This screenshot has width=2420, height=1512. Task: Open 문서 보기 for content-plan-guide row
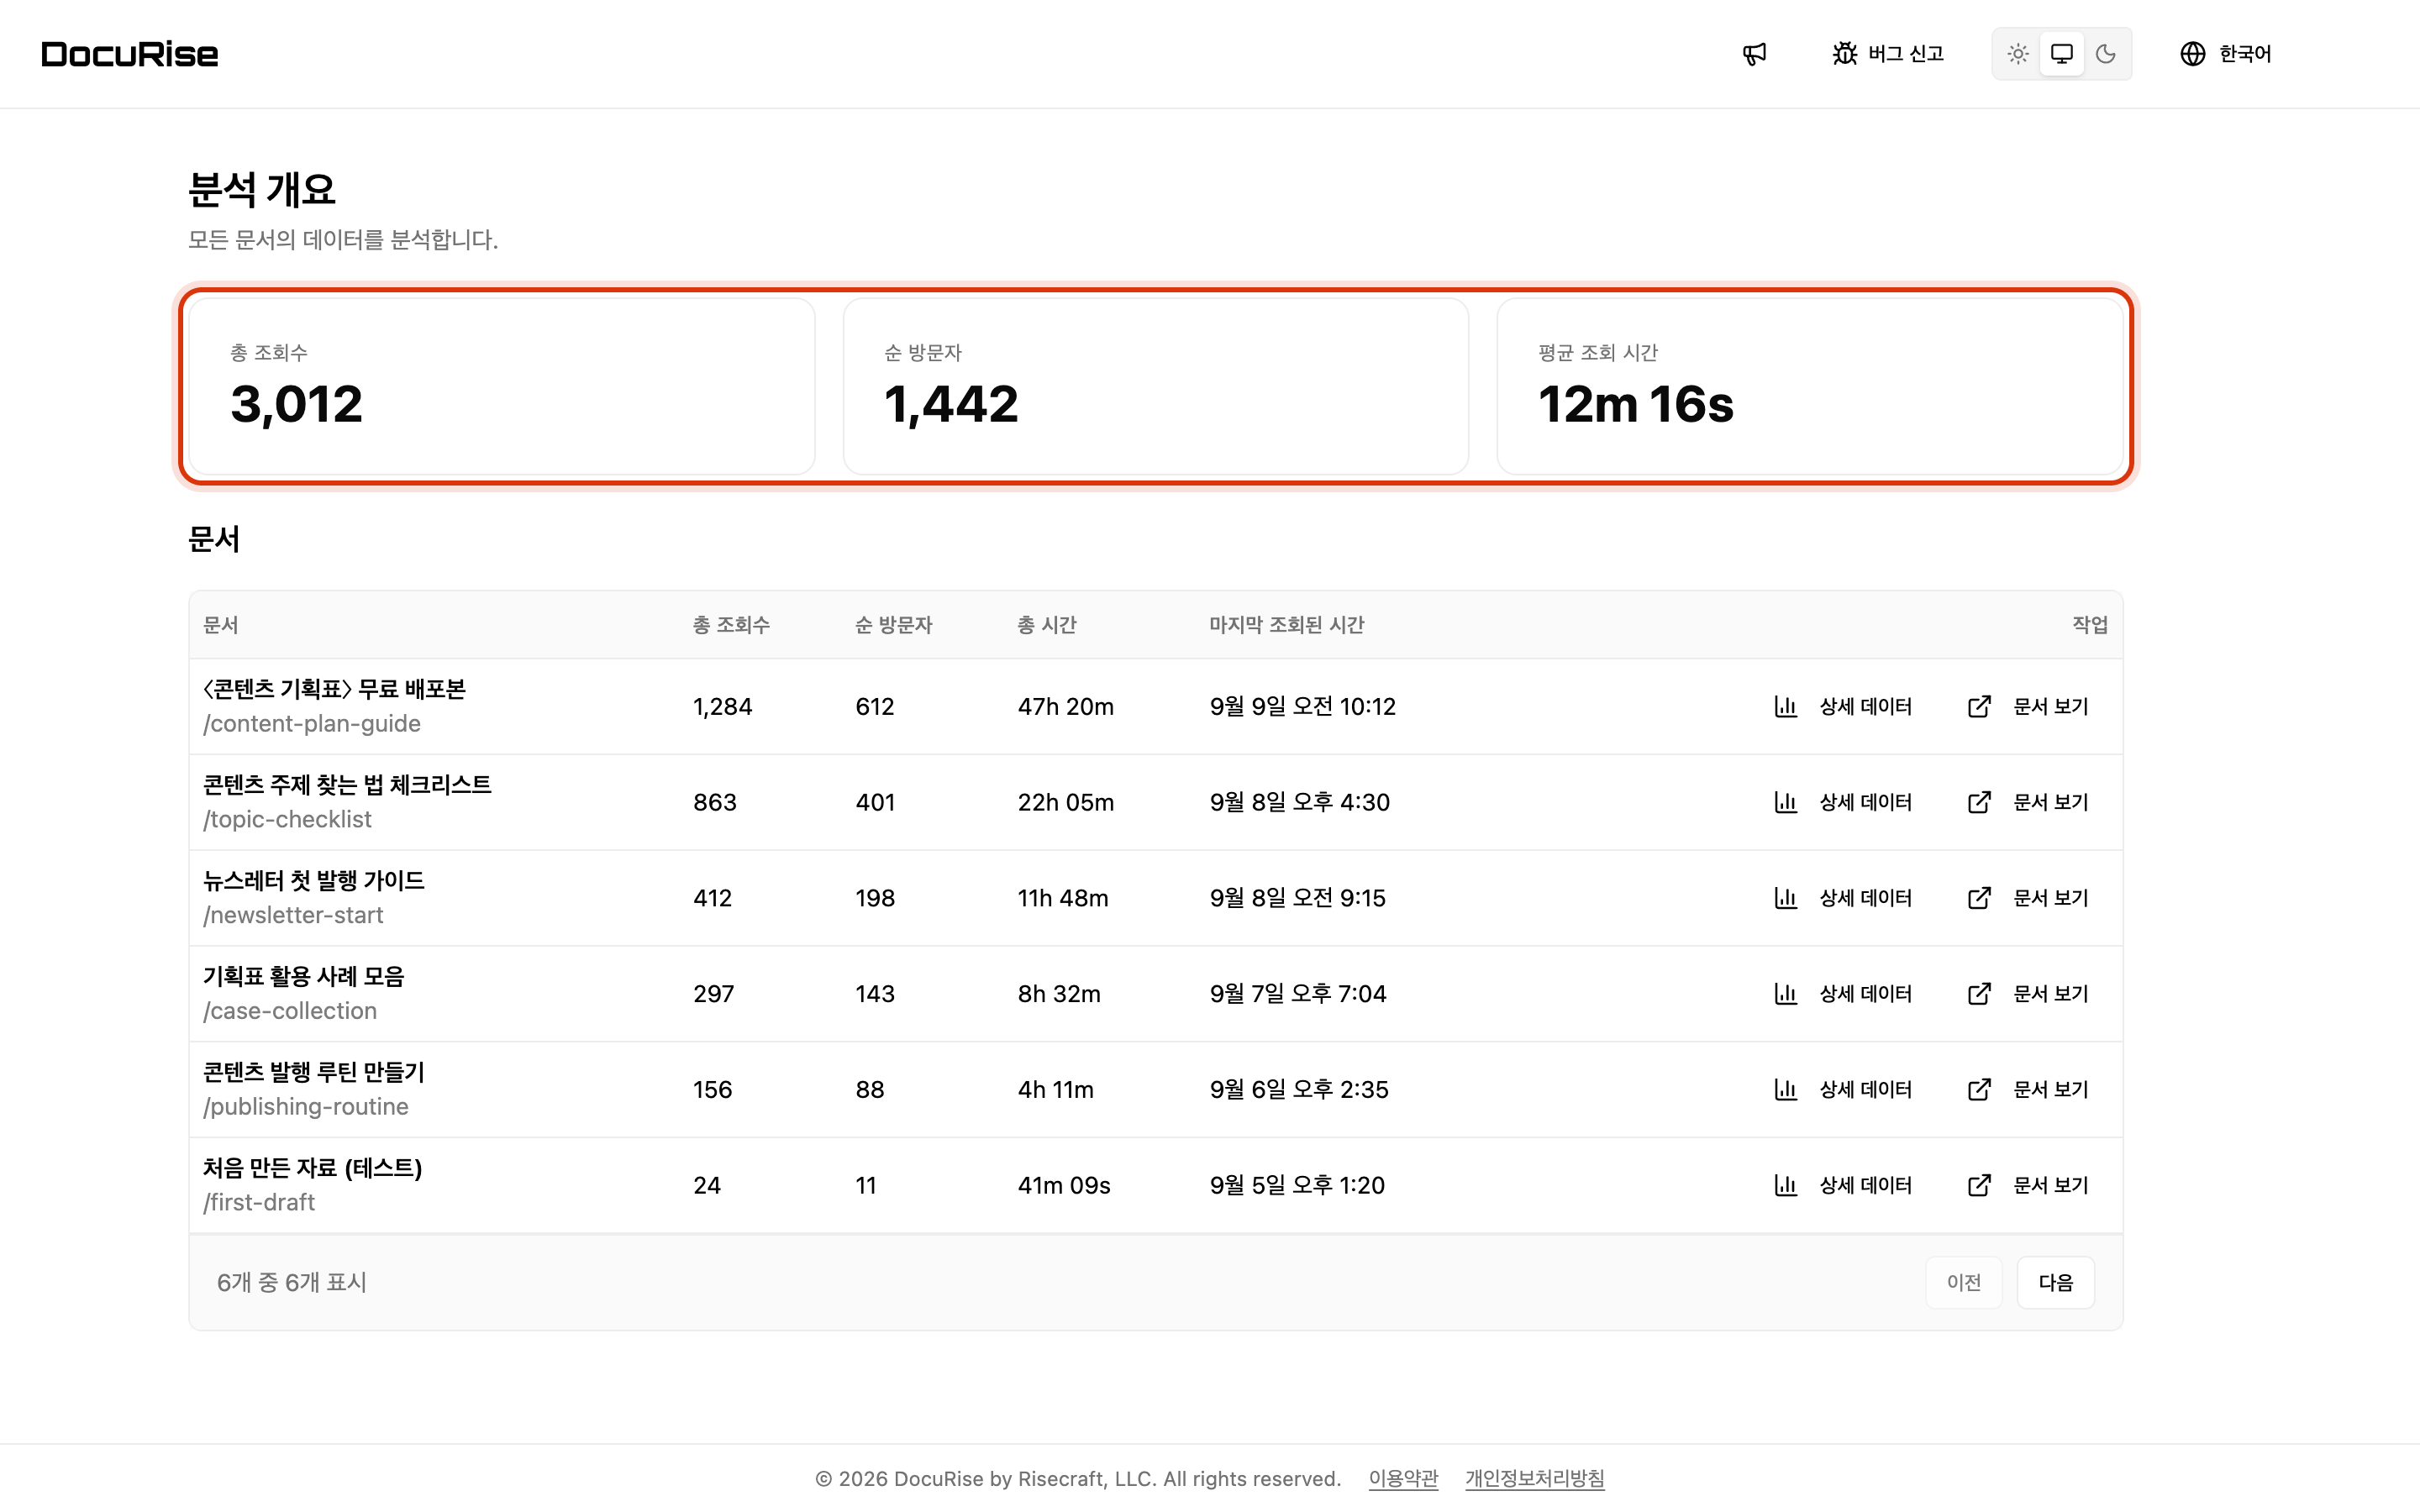pos(2028,707)
